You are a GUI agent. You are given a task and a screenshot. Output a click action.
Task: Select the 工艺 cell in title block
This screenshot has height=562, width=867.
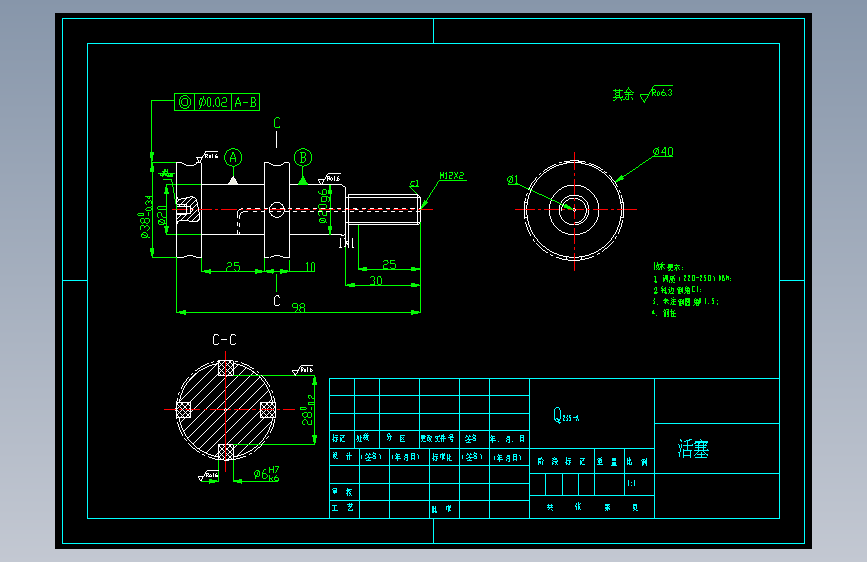pos(343,507)
